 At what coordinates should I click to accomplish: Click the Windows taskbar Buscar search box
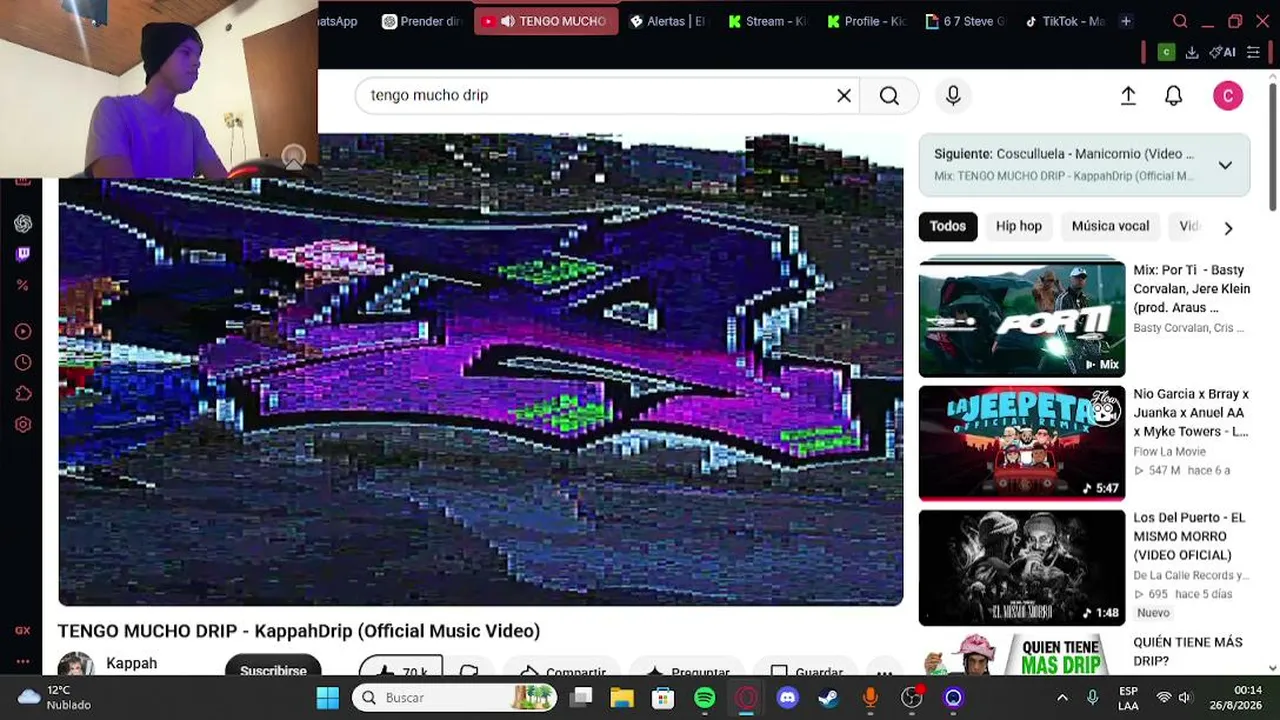point(457,697)
